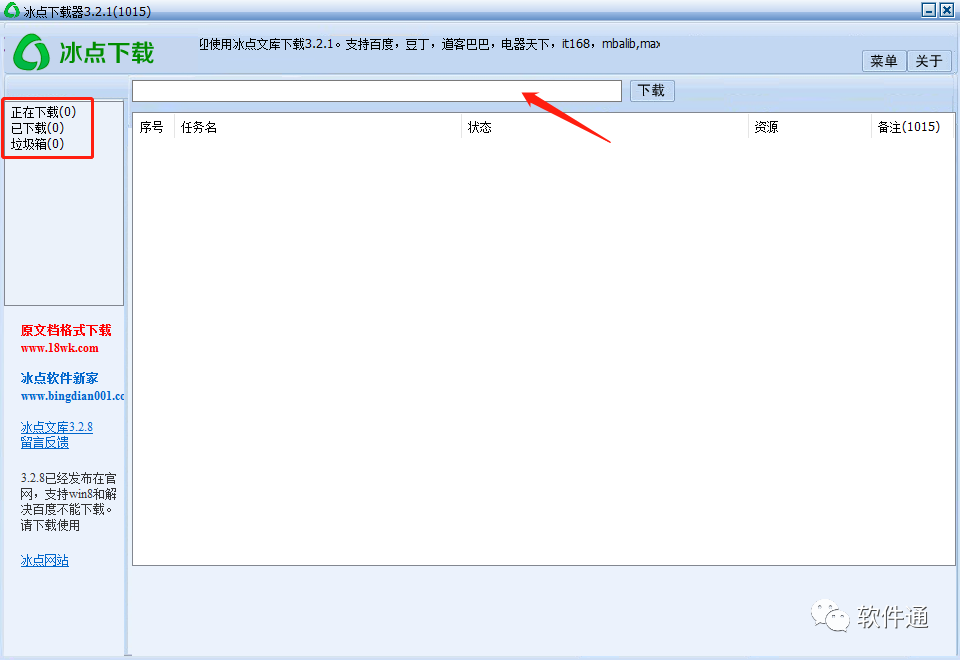960x660 pixels.
Task: Click the green 冰点下载 logo icon
Action: click(x=32, y=52)
